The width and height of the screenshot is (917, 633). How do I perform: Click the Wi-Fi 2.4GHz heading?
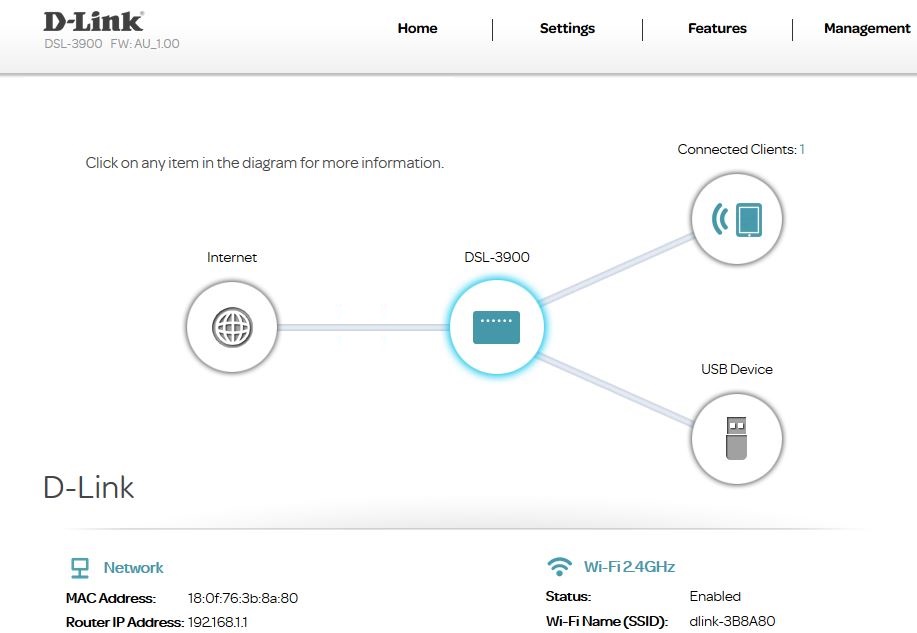(x=629, y=566)
